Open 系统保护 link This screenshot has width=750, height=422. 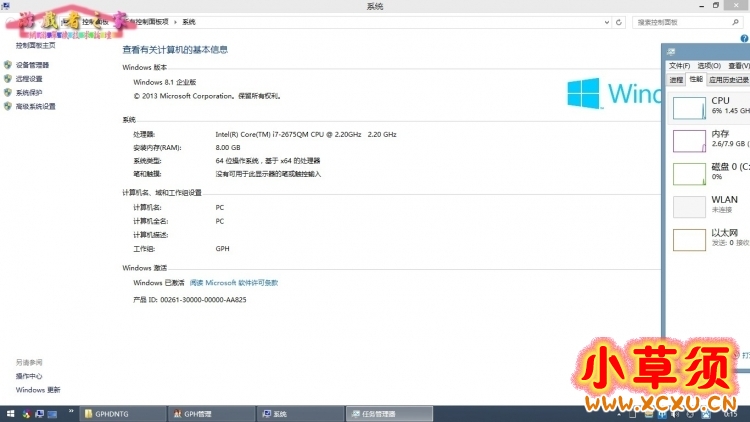pyautogui.click(x=29, y=93)
